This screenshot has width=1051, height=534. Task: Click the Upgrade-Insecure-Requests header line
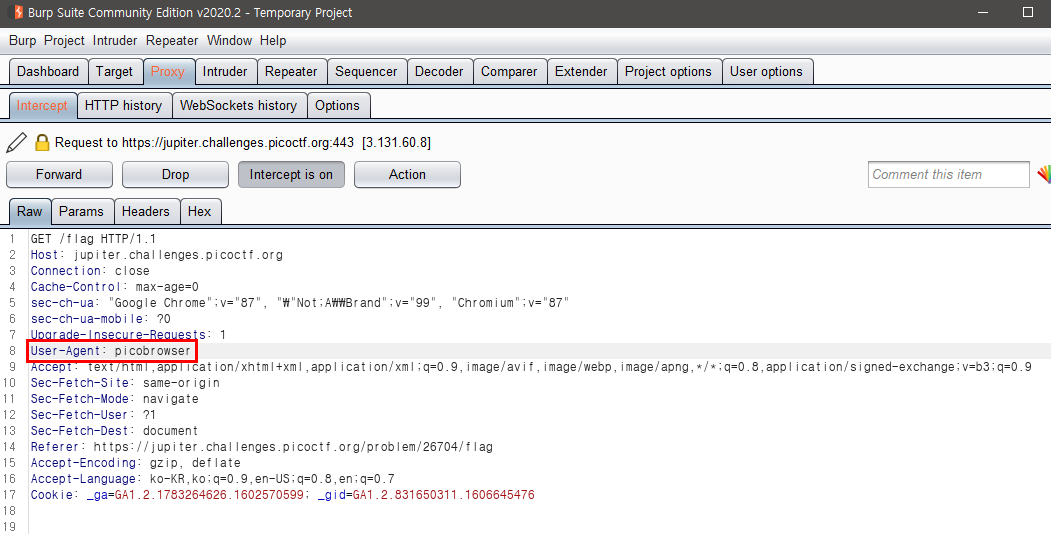coord(128,334)
